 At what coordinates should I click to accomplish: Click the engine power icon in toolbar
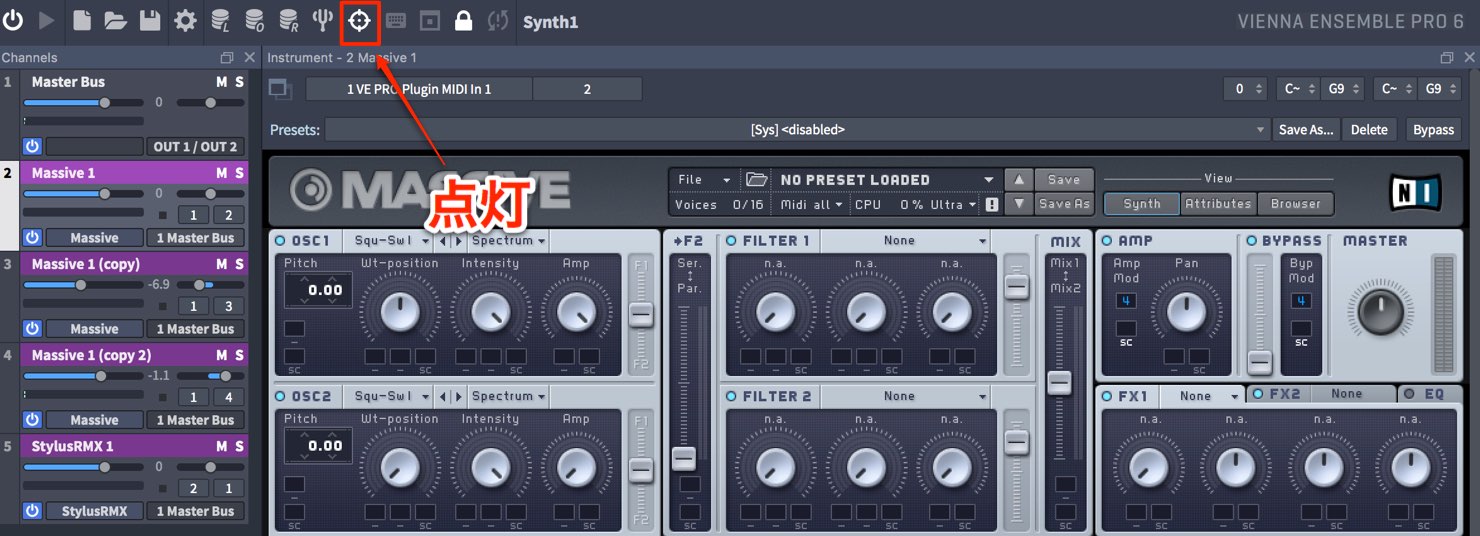click(x=13, y=20)
